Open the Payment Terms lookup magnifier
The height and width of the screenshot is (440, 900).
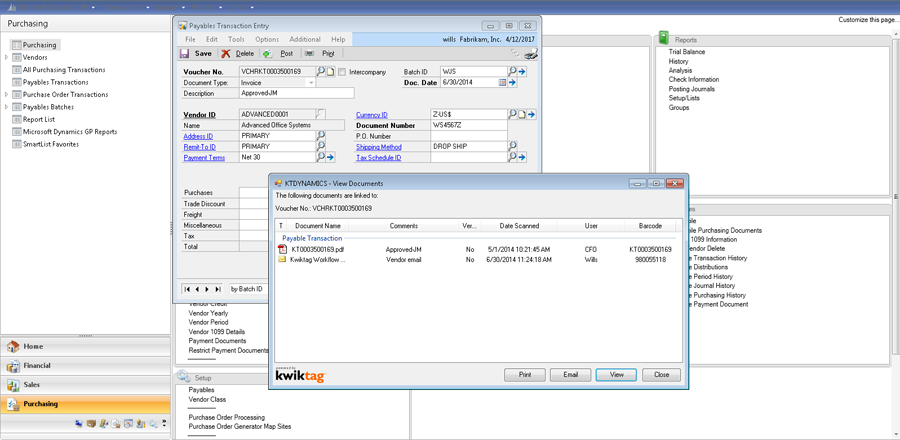tap(321, 157)
